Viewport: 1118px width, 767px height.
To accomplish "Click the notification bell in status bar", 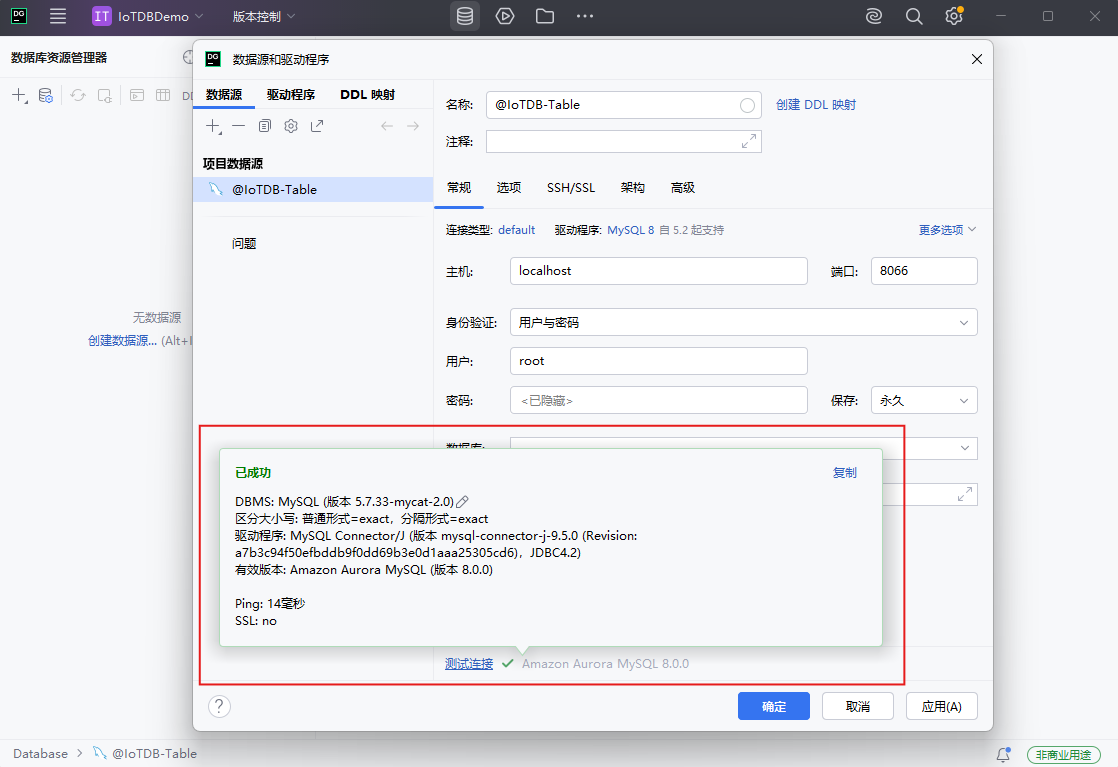I will pyautogui.click(x=1005, y=755).
